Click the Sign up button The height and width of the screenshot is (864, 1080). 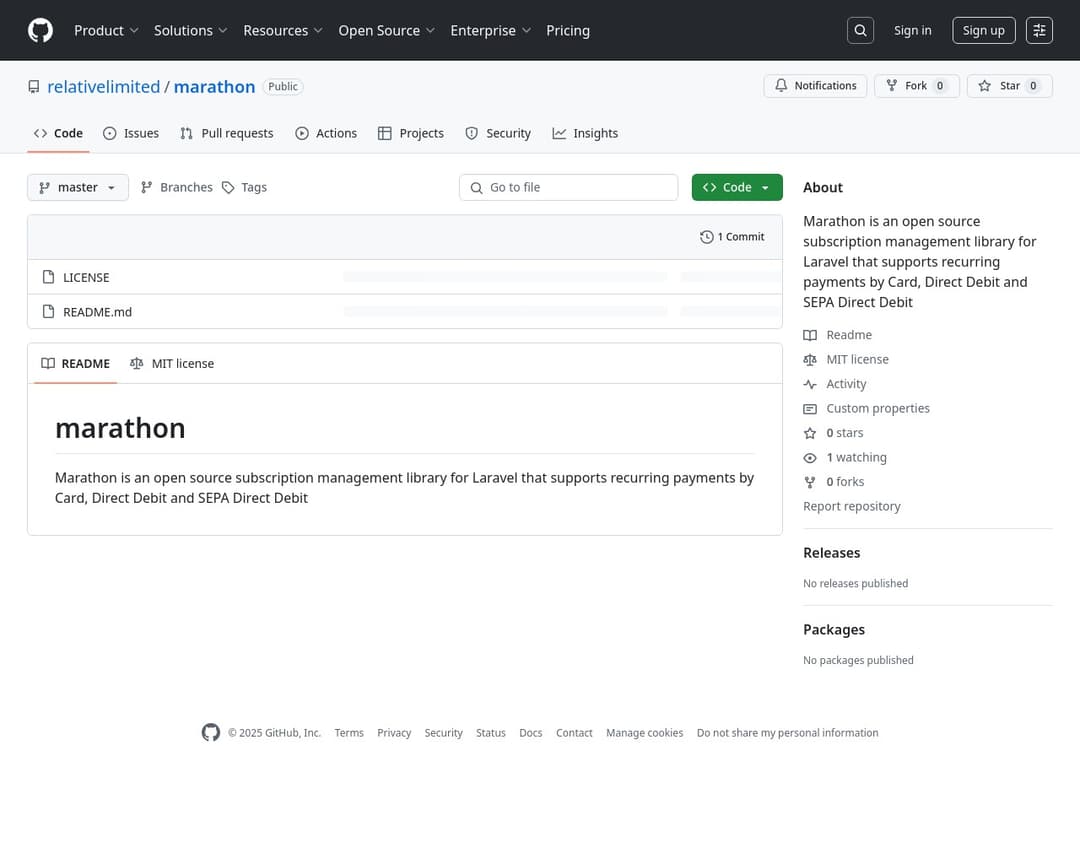coord(984,30)
